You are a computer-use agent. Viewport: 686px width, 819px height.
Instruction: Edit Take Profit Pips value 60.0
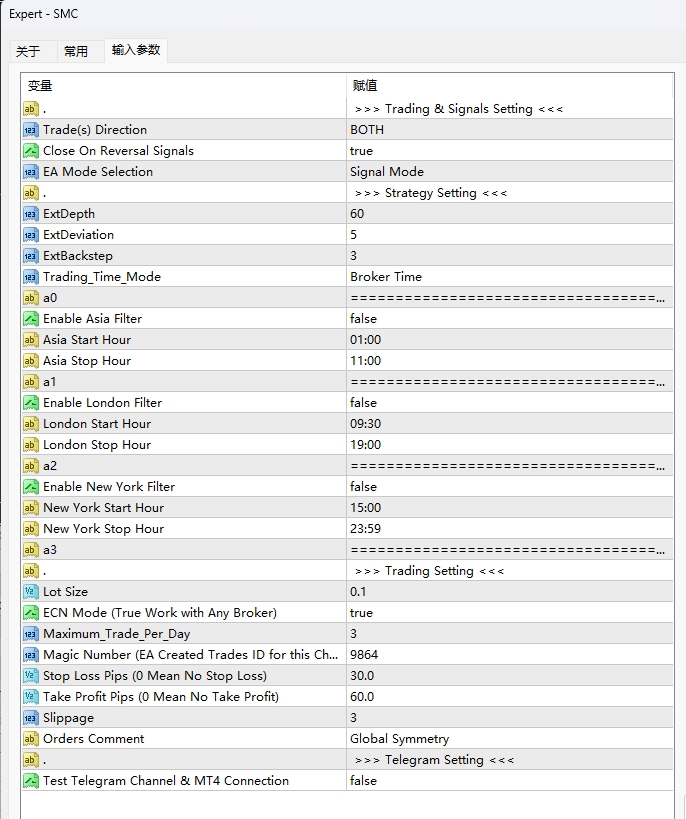coord(510,697)
